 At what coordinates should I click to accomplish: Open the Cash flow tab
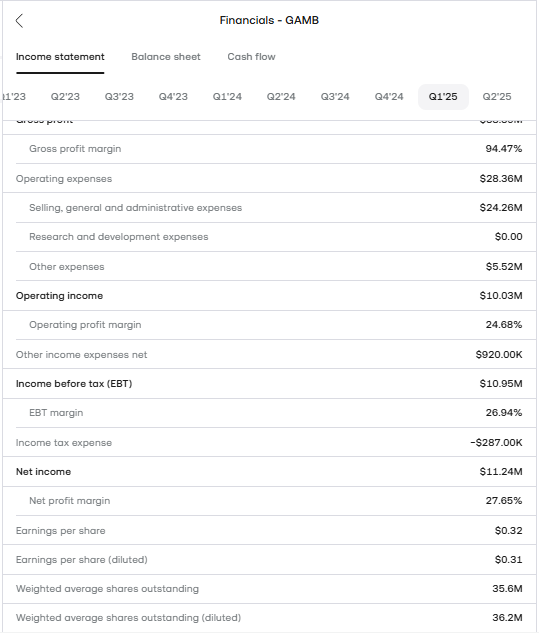252,57
